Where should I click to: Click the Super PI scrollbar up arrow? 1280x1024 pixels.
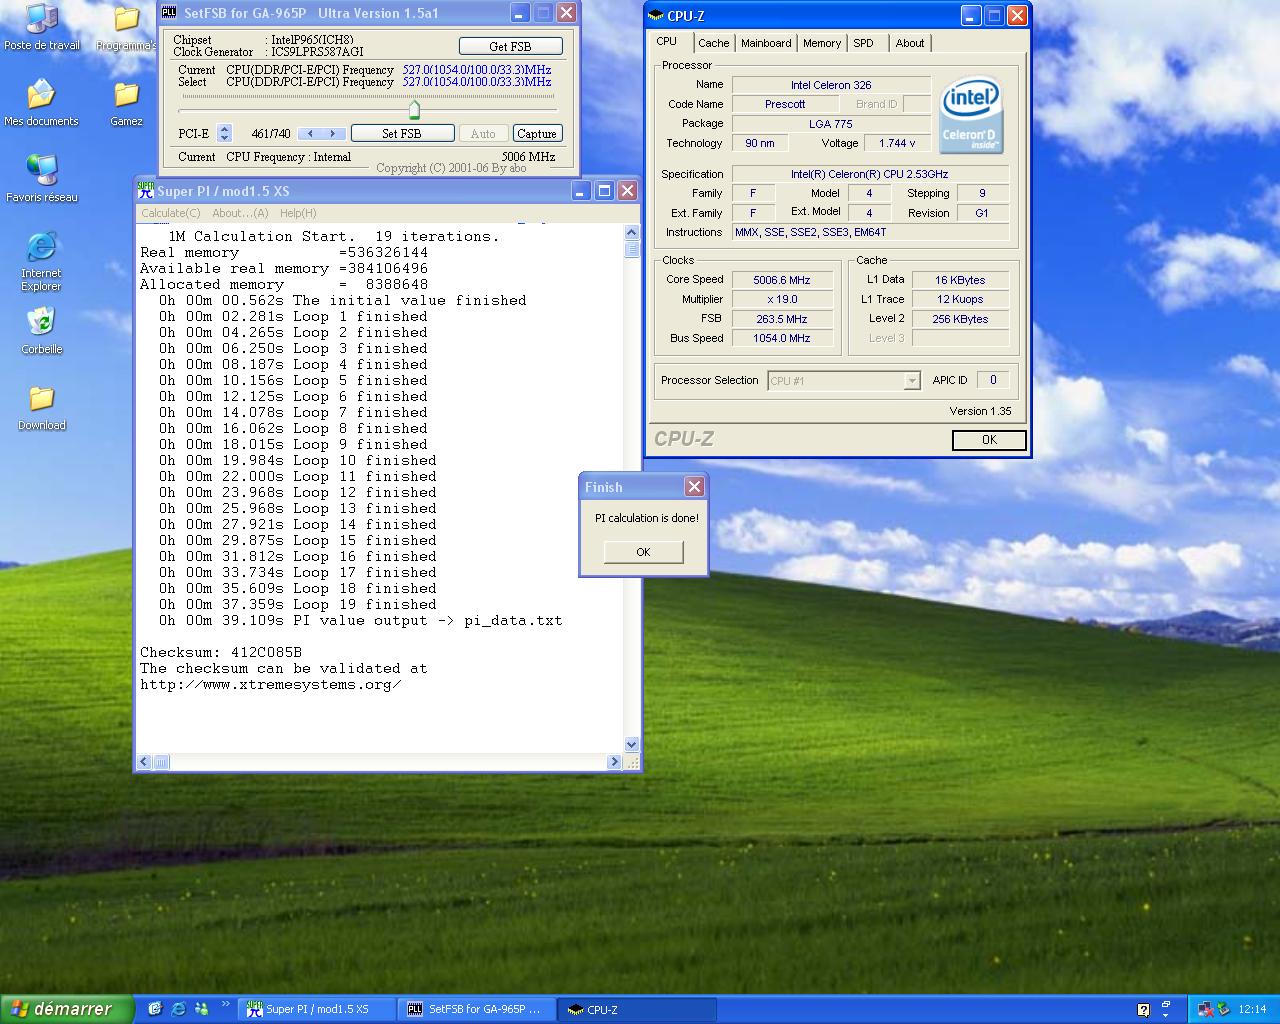[x=632, y=232]
